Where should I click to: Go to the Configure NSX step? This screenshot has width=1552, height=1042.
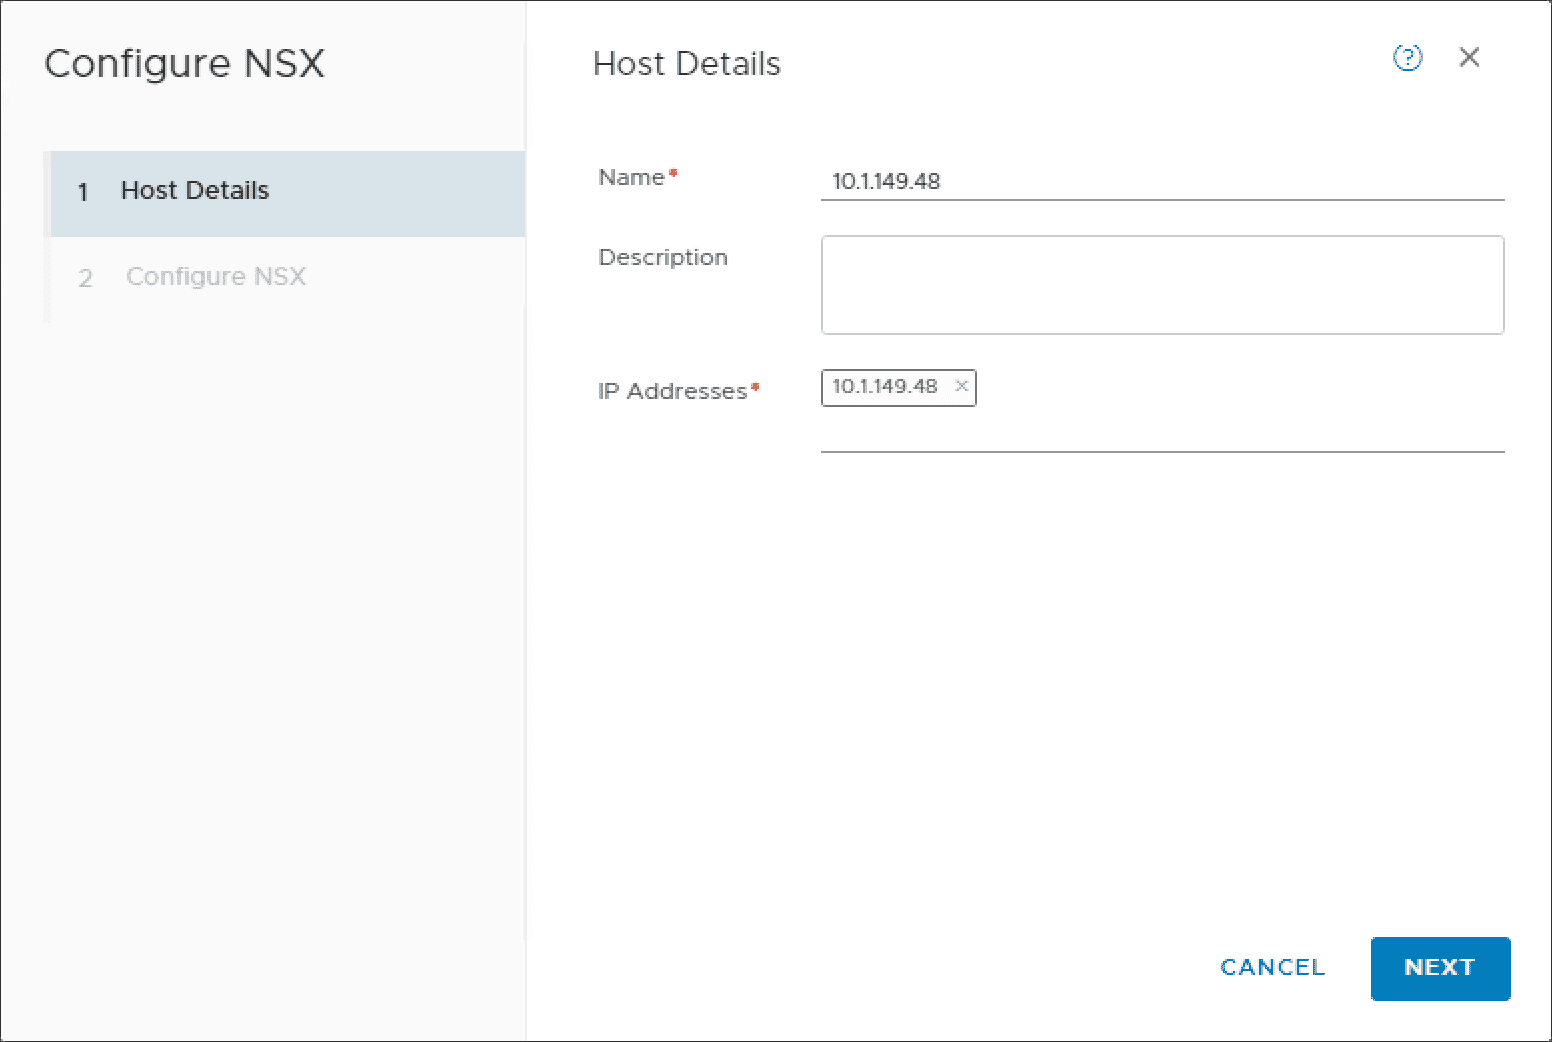(x=216, y=277)
